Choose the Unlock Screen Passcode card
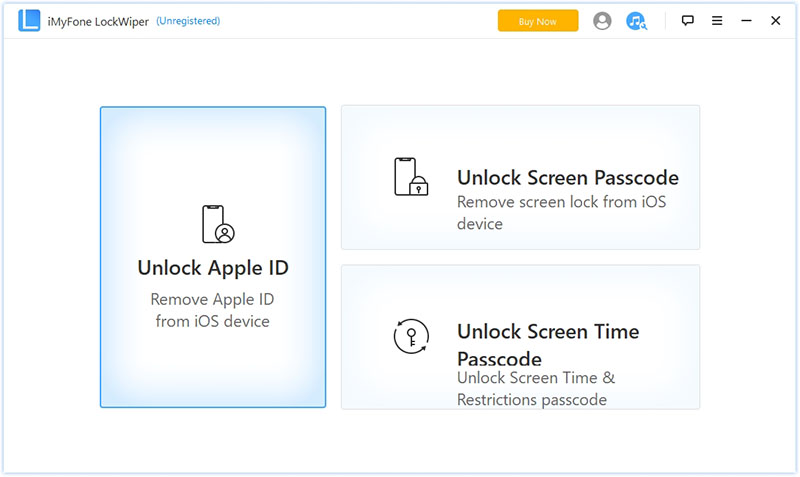This screenshot has height=477, width=800. click(x=520, y=178)
